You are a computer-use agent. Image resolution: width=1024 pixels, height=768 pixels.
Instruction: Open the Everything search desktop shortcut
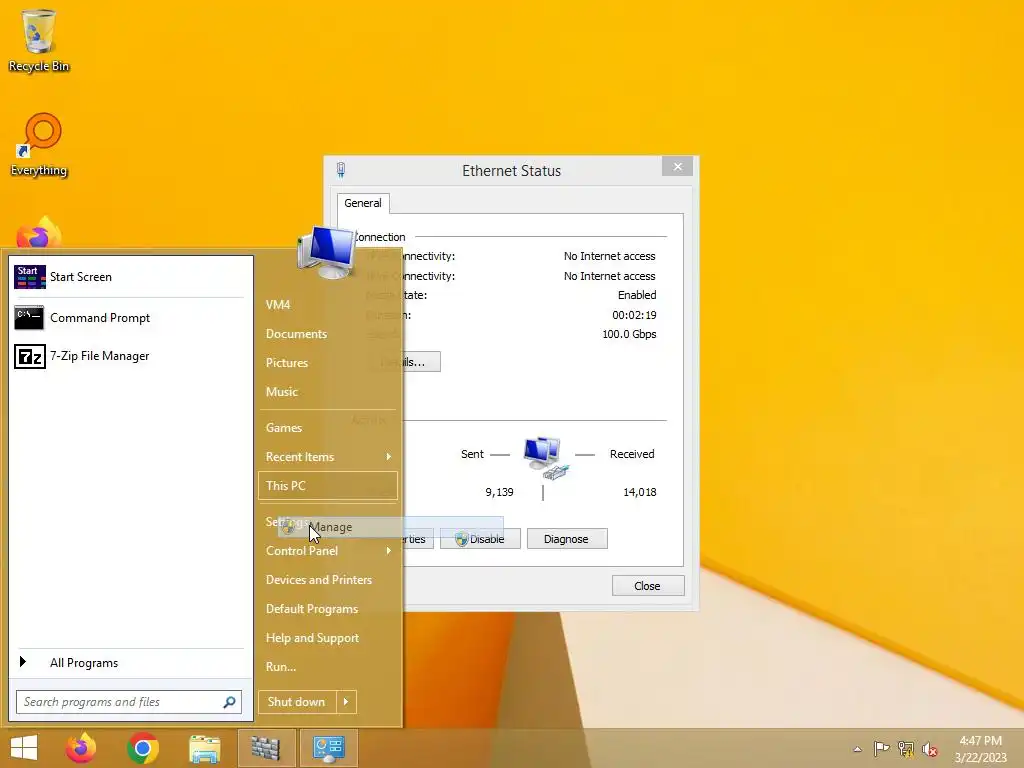pos(39,145)
